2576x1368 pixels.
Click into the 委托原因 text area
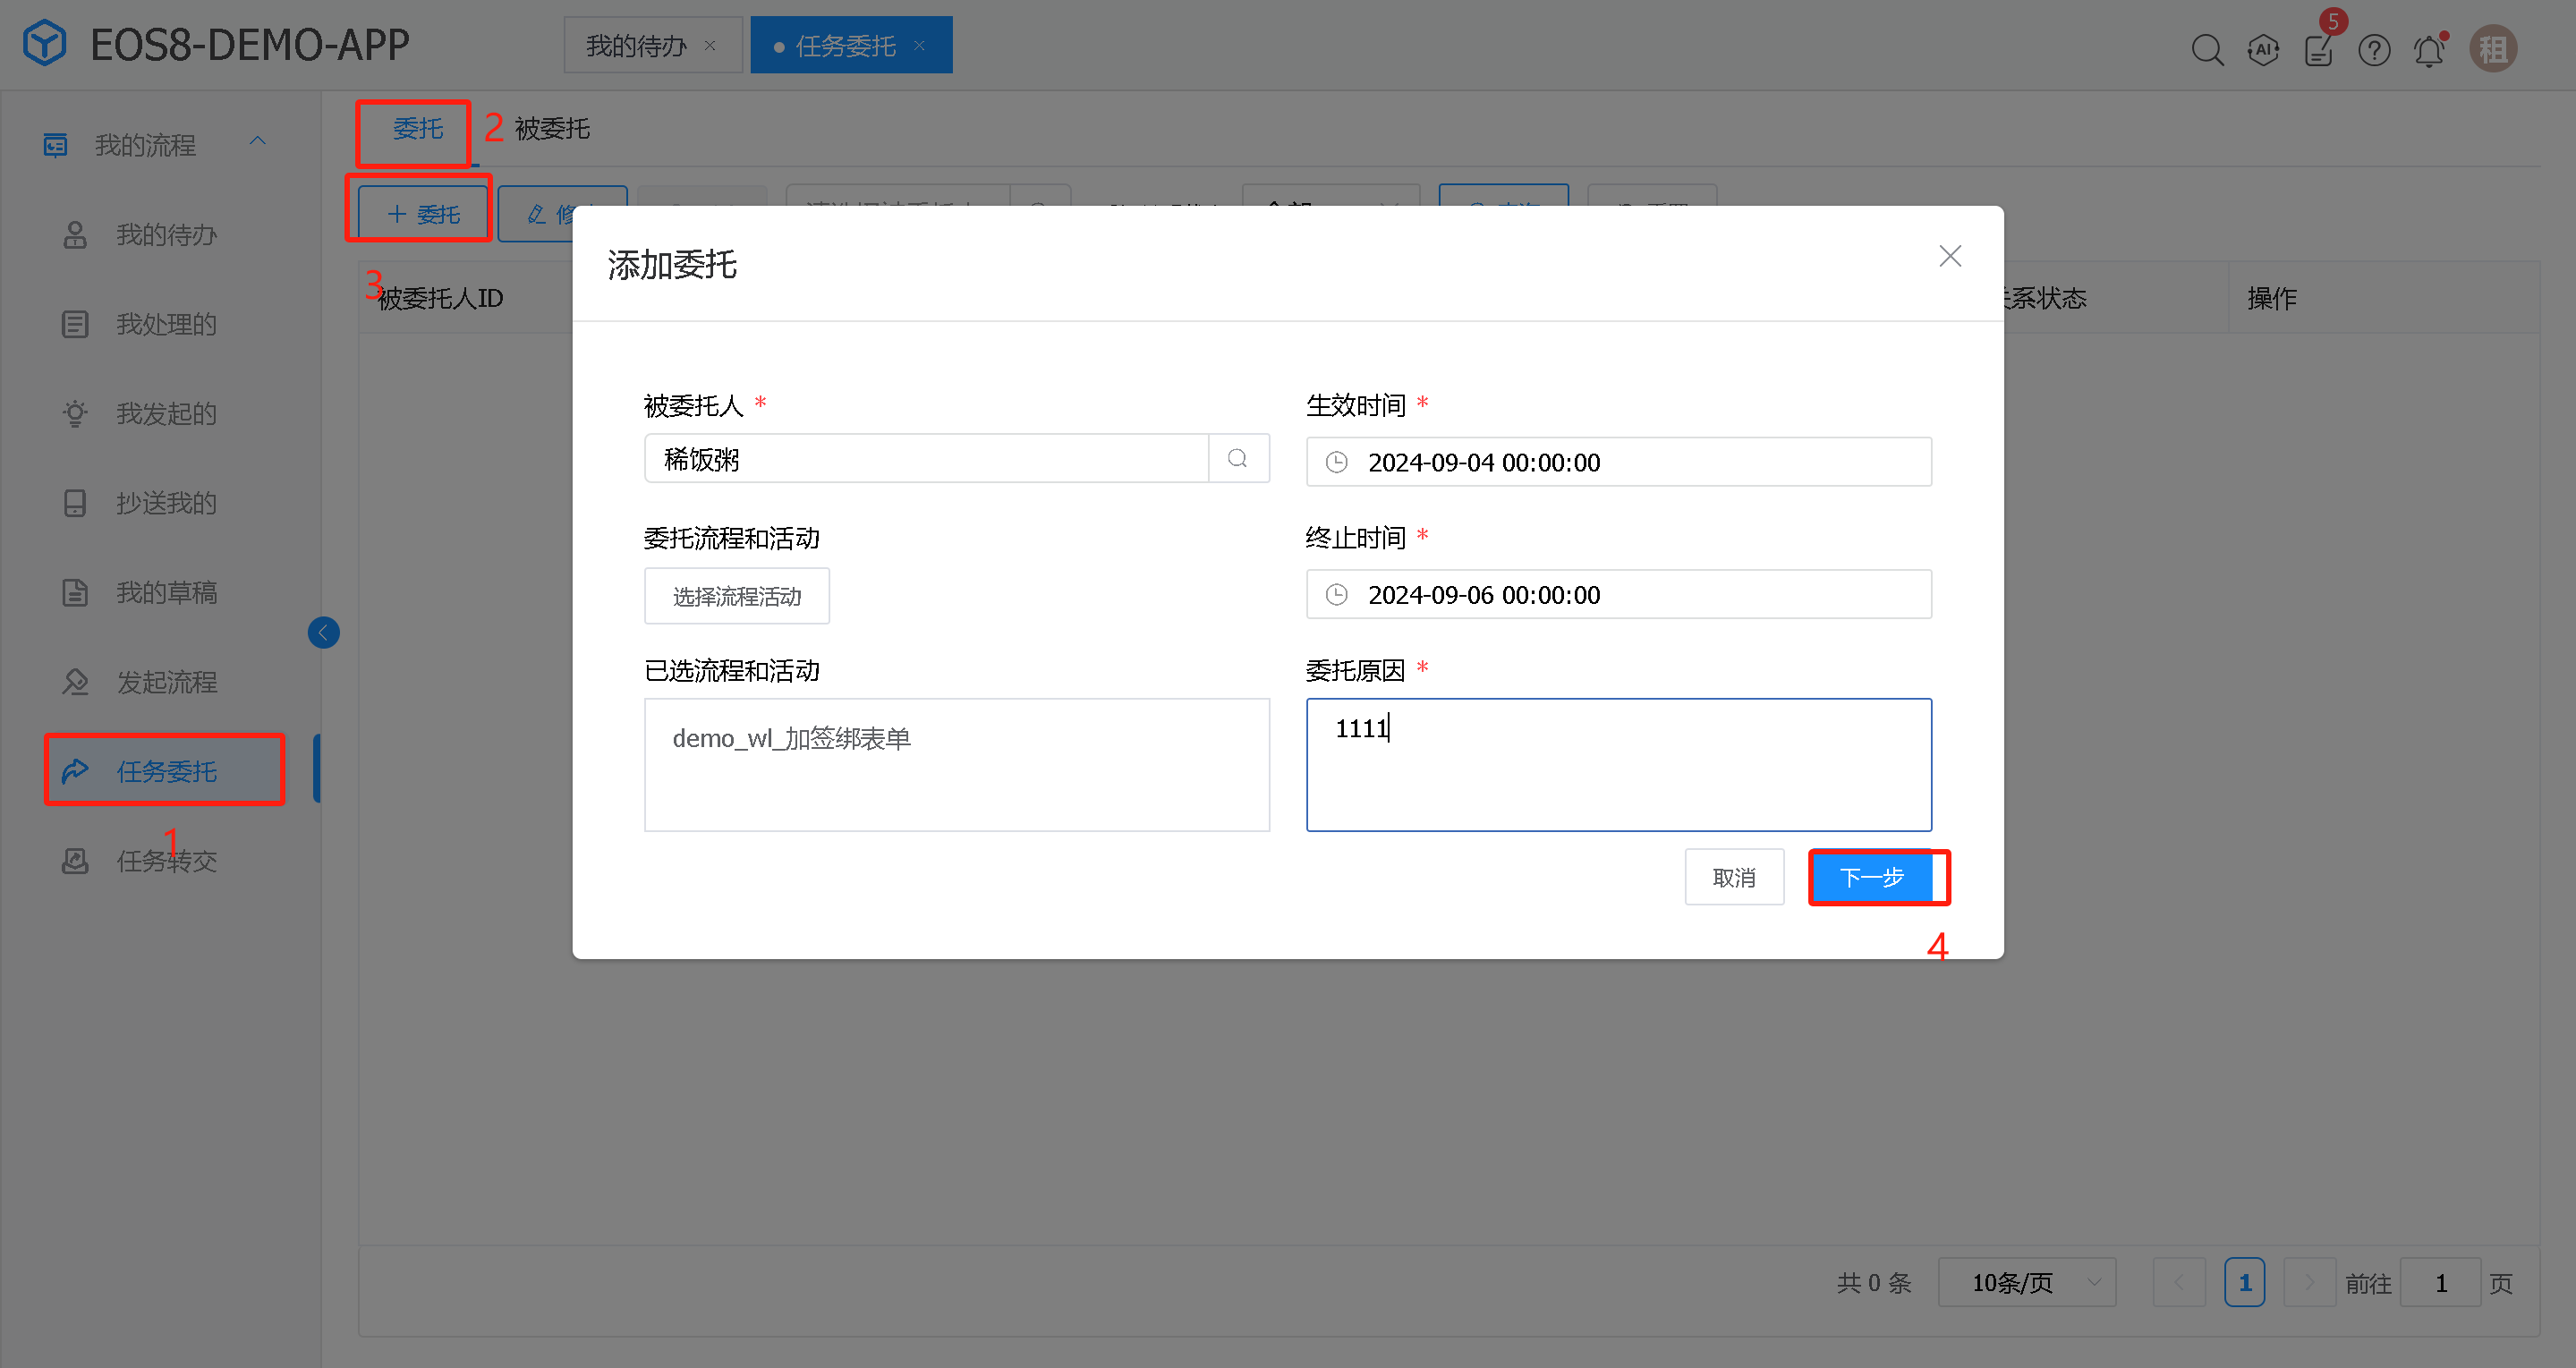pyautogui.click(x=1618, y=765)
